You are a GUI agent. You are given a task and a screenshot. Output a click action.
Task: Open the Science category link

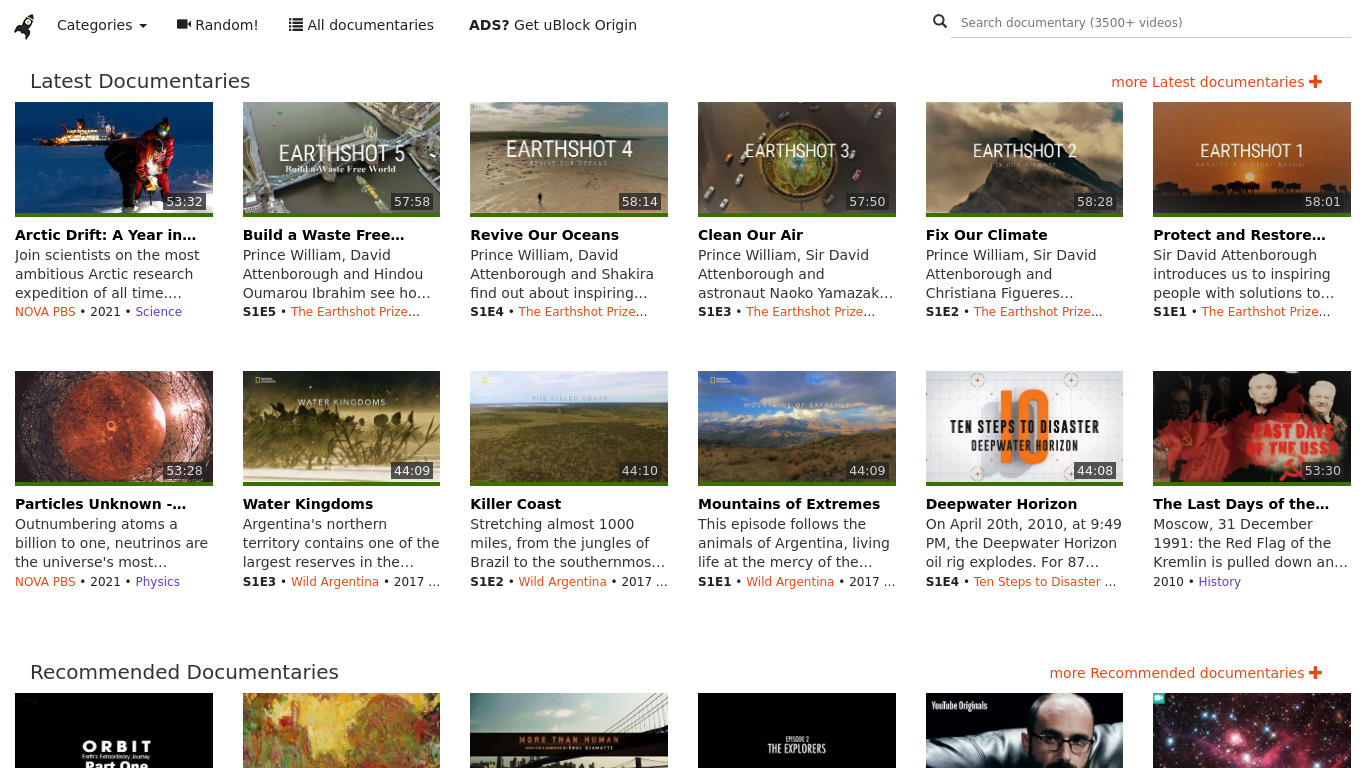pos(159,312)
